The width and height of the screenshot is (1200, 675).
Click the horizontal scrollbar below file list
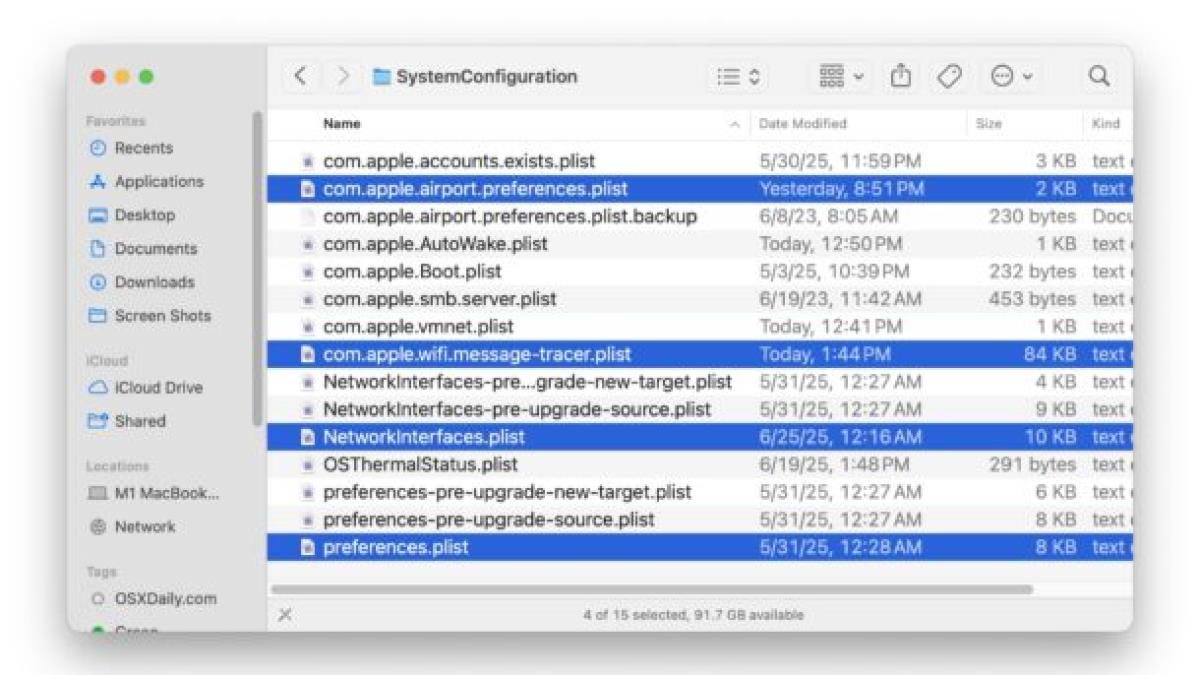tap(650, 590)
